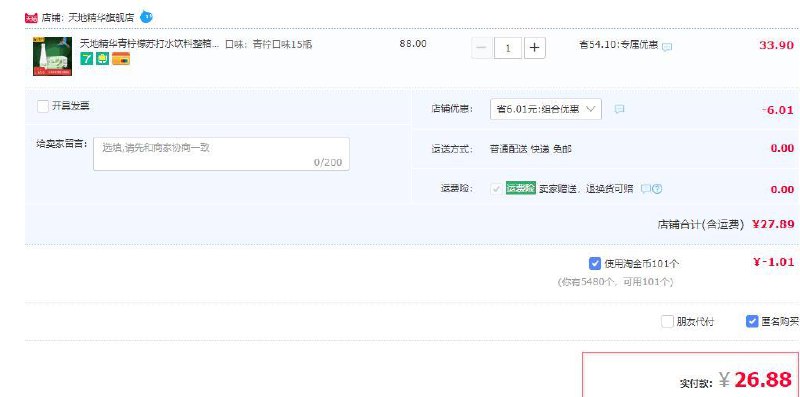Open the lime soda product thumbnail

[x=52, y=56]
